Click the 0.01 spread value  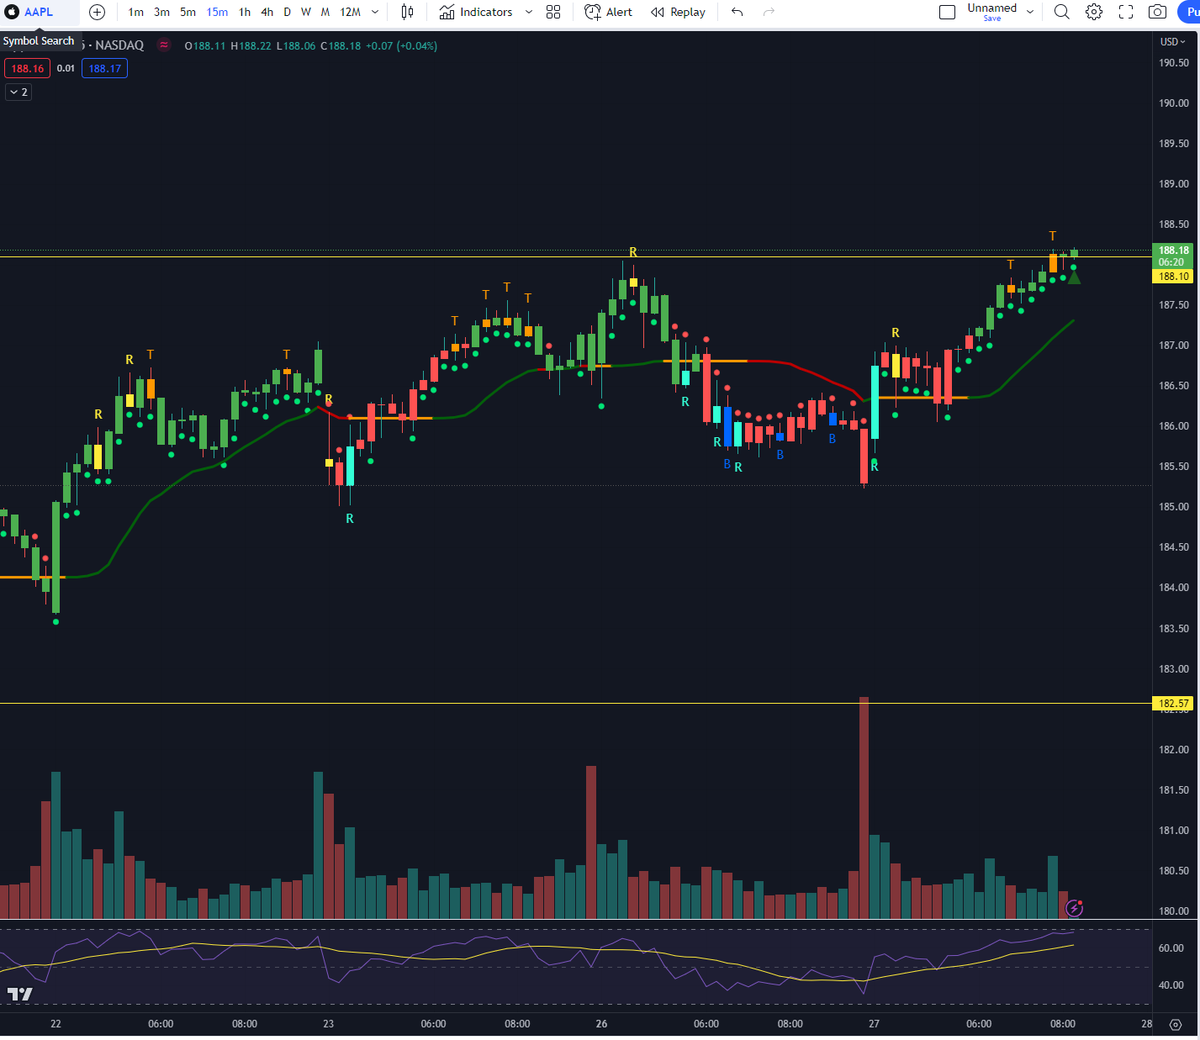(x=66, y=69)
